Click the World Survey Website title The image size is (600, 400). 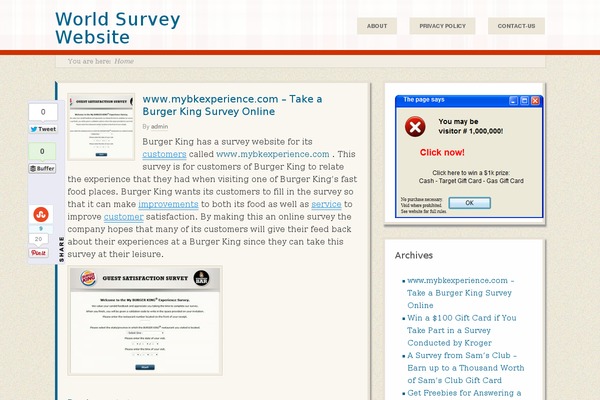117,28
